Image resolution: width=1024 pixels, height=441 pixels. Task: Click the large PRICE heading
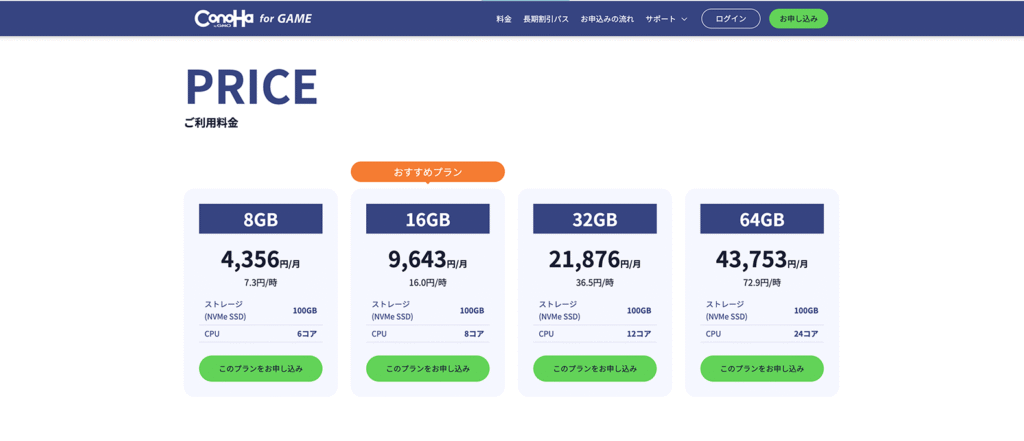(251, 86)
